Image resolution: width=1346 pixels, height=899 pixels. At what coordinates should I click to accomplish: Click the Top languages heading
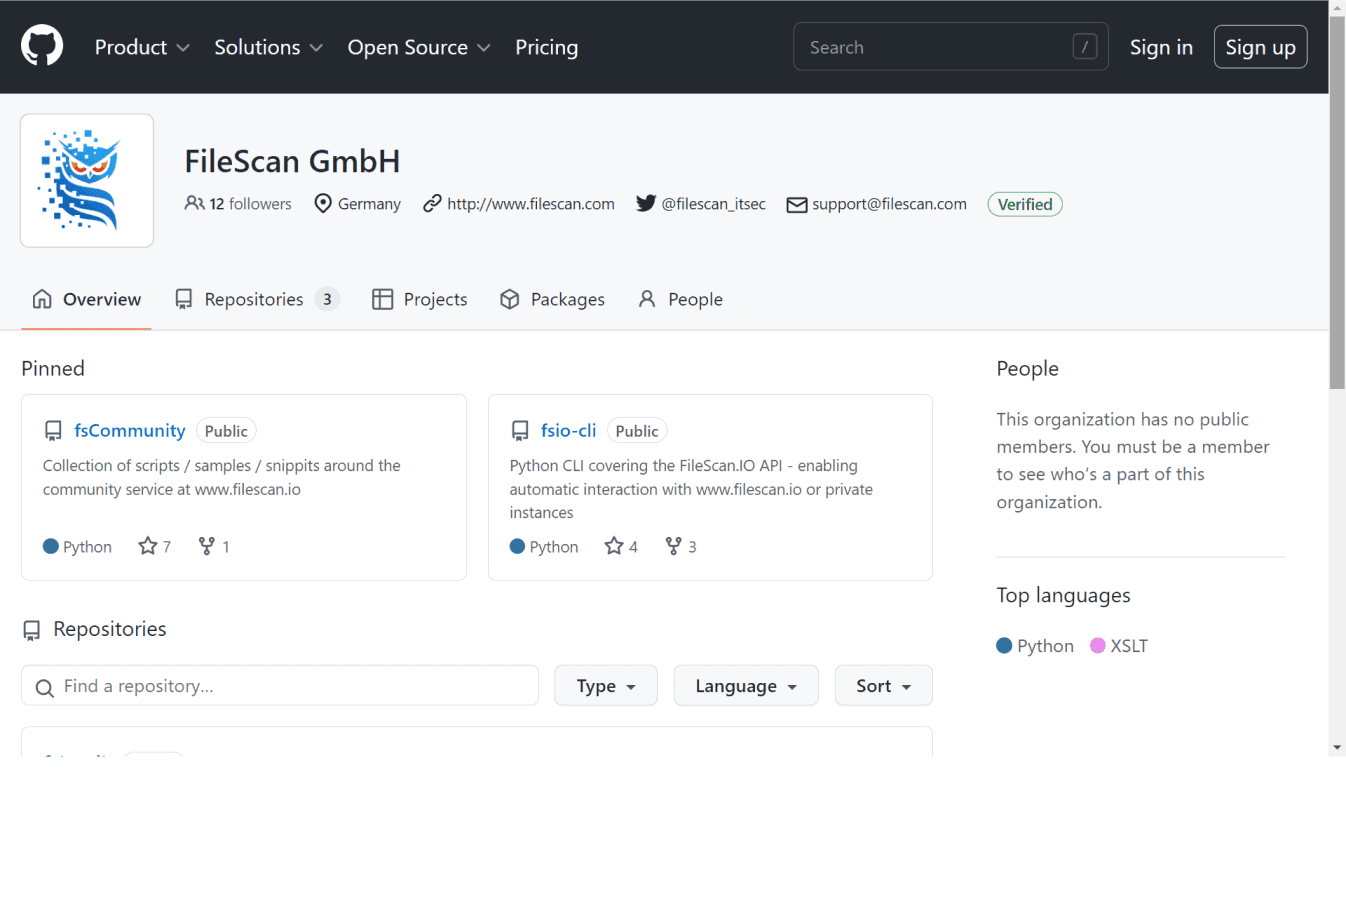(x=1063, y=595)
